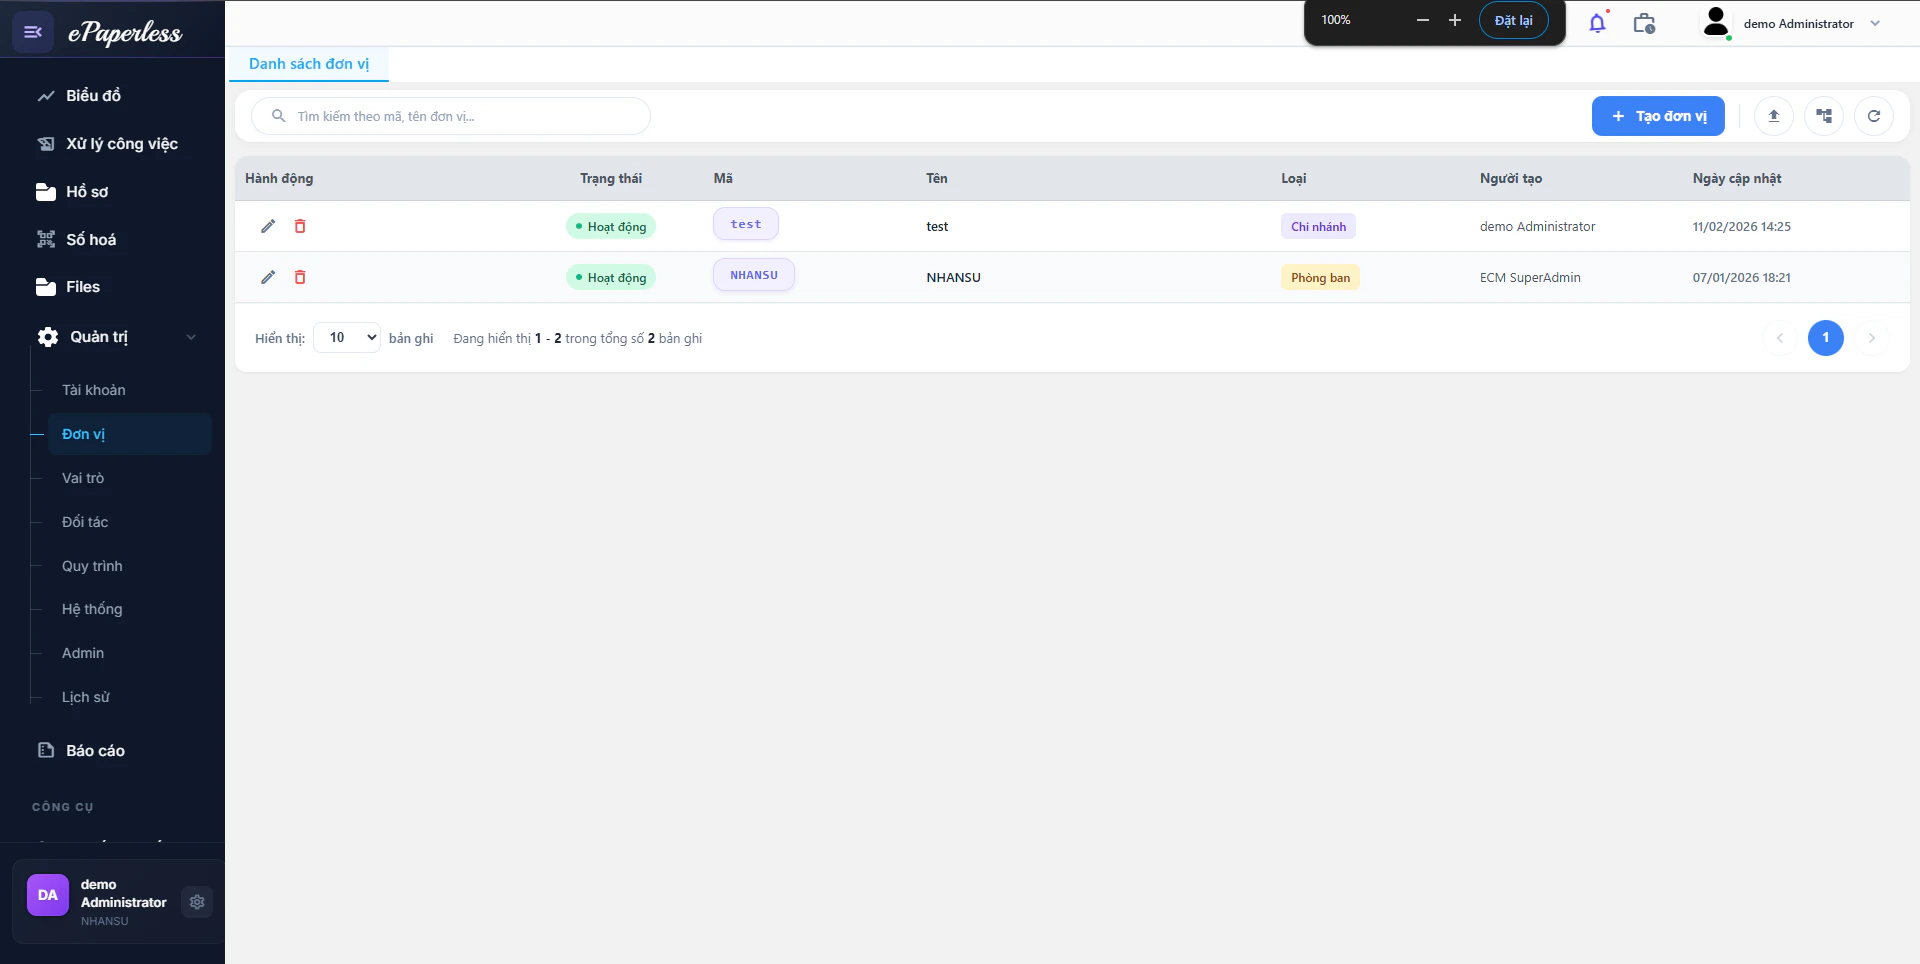This screenshot has height=964, width=1920.
Task: Click the Trạng thái column header
Action: [611, 179]
